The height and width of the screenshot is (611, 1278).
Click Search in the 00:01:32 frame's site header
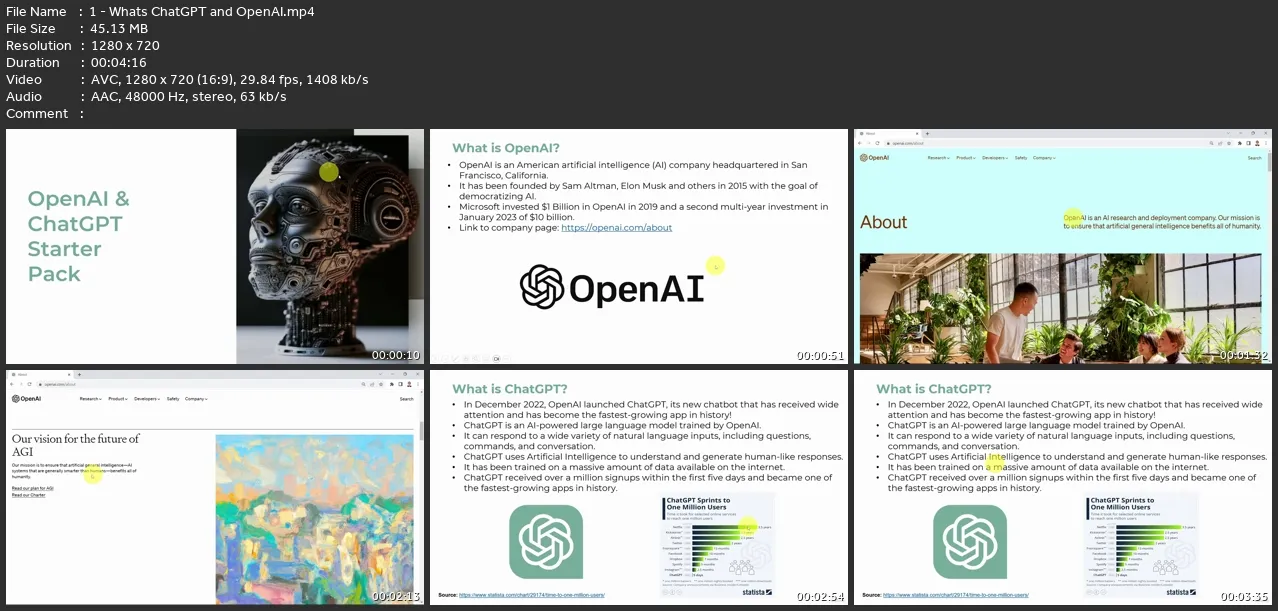click(x=1254, y=158)
